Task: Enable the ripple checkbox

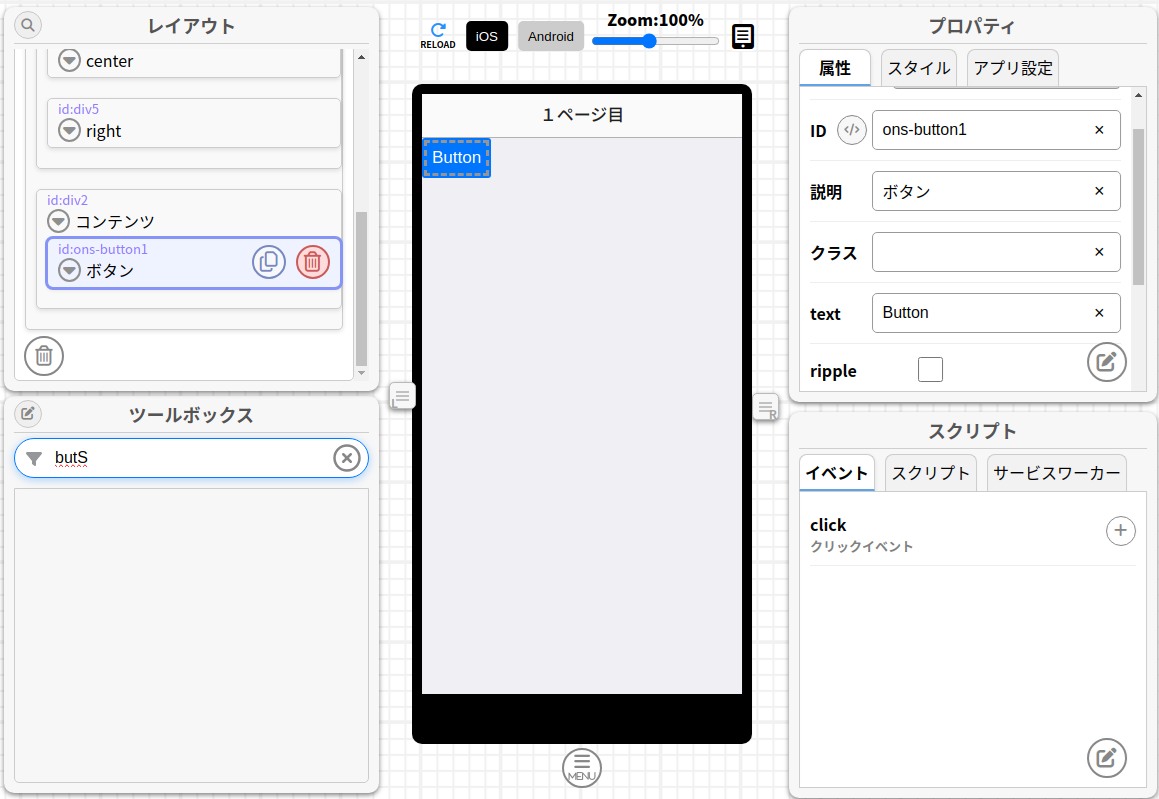Action: point(930,369)
